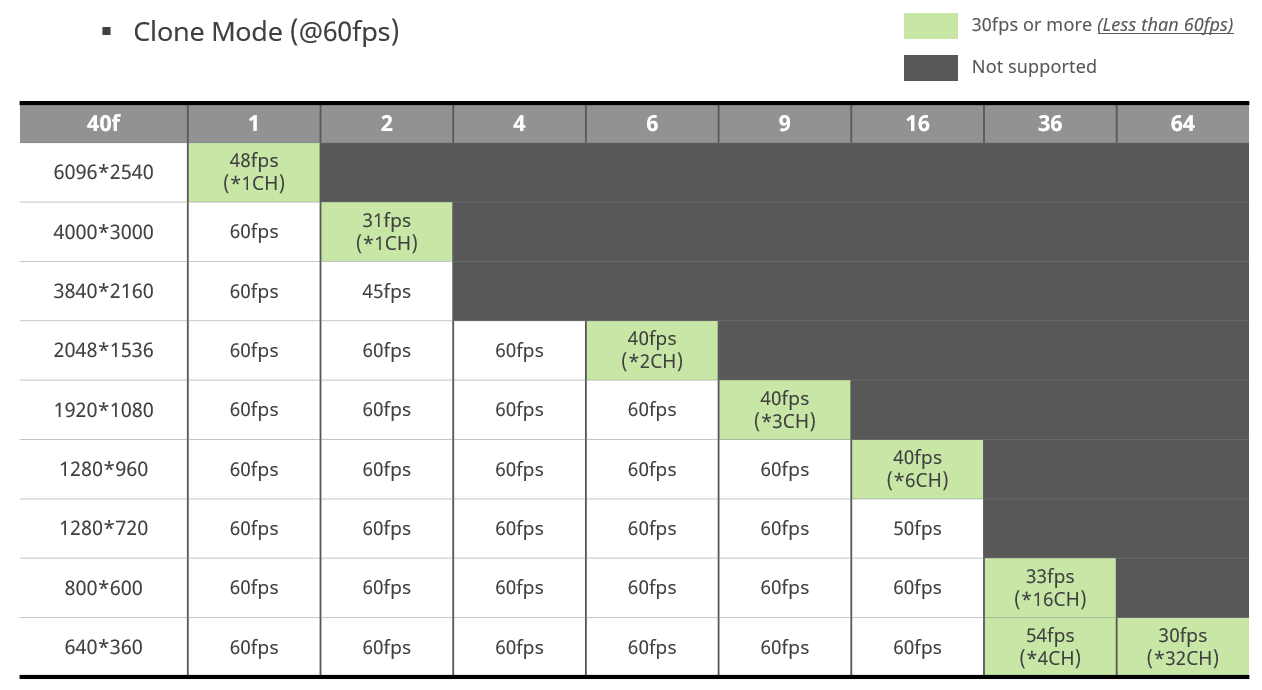Select the column header labeled 64
Image resolution: width=1262 pixels, height=690 pixels.
pos(1182,123)
